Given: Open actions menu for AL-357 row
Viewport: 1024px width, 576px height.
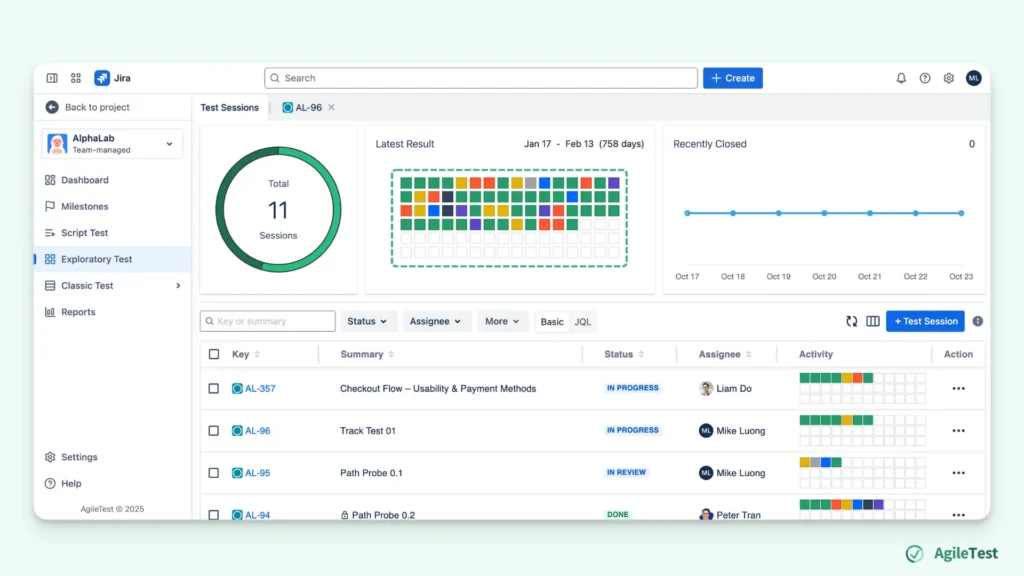Looking at the screenshot, I should point(958,389).
